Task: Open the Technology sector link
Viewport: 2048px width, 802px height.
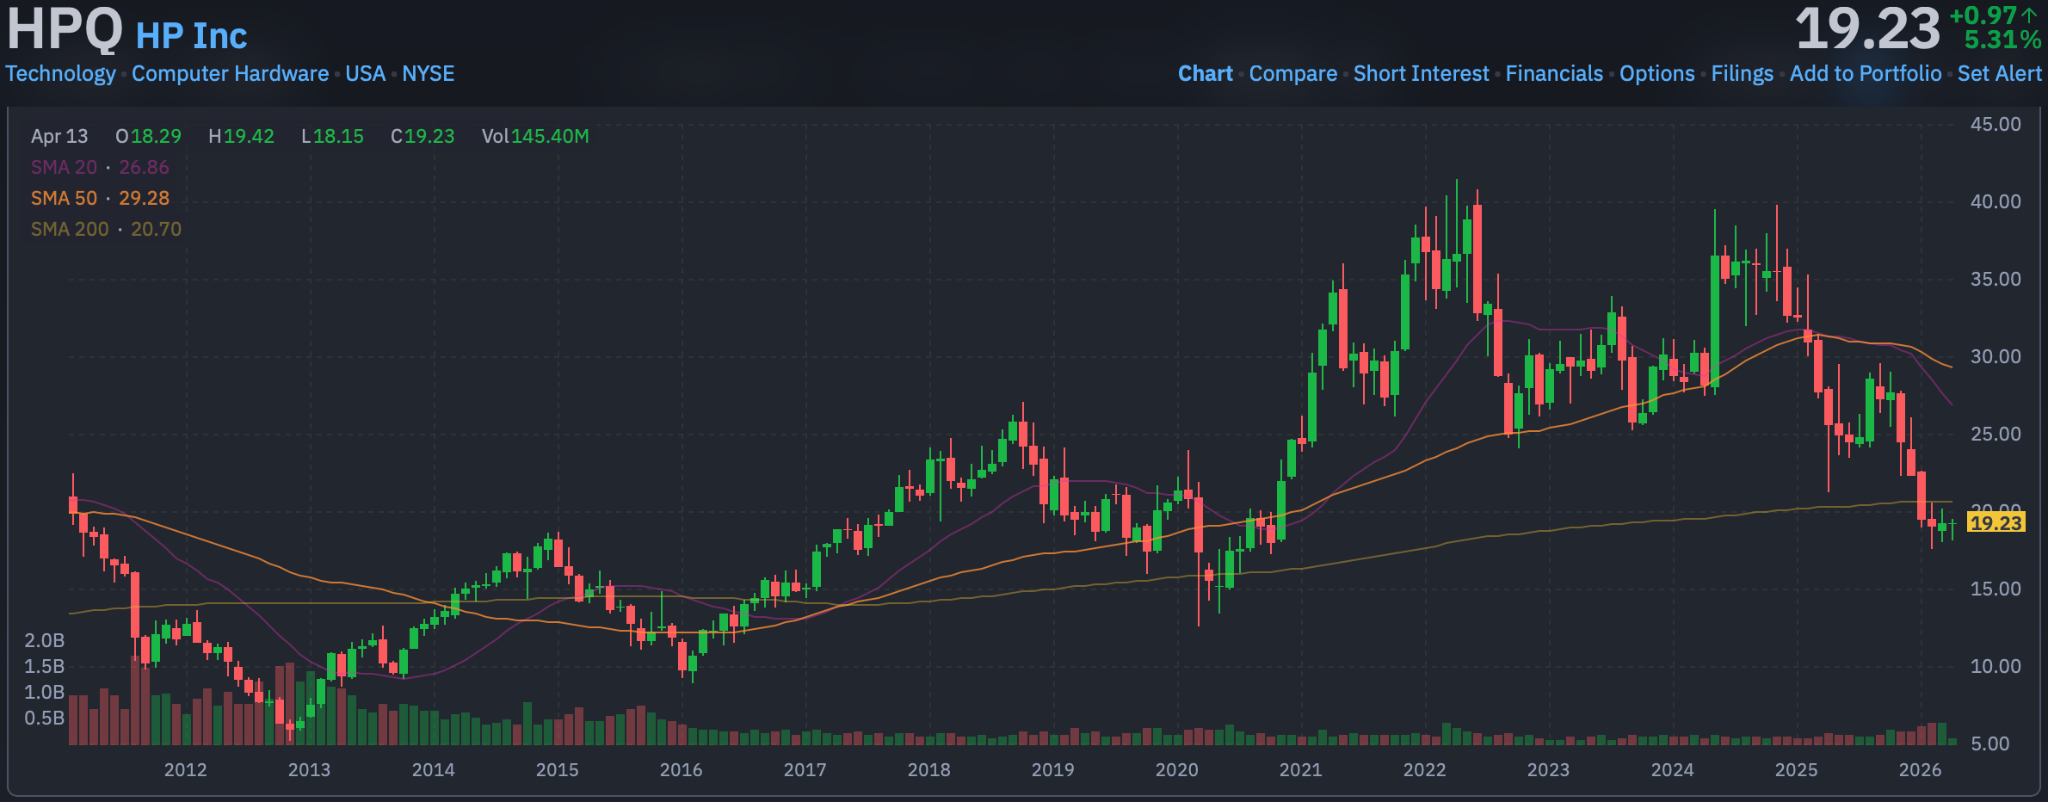Action: pos(61,74)
